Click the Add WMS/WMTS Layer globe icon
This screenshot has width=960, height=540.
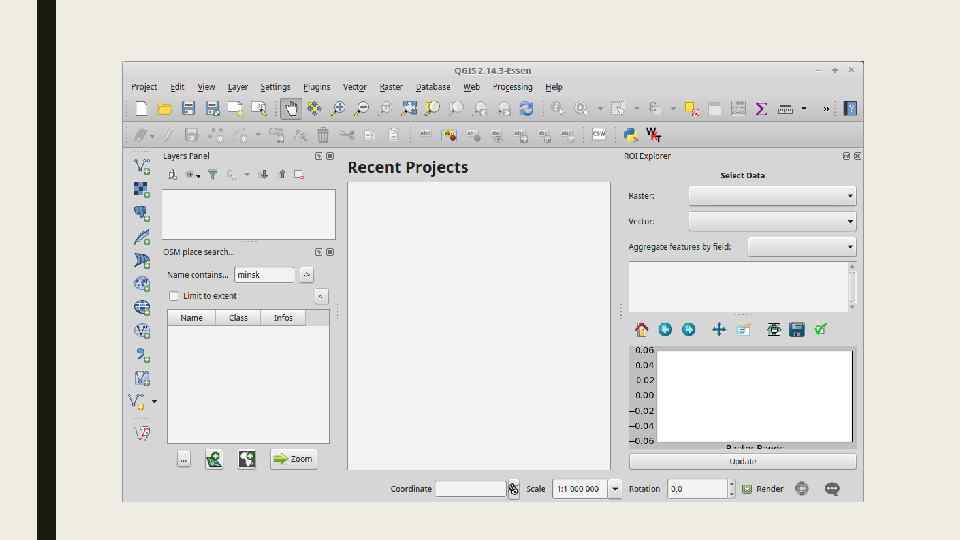[142, 284]
